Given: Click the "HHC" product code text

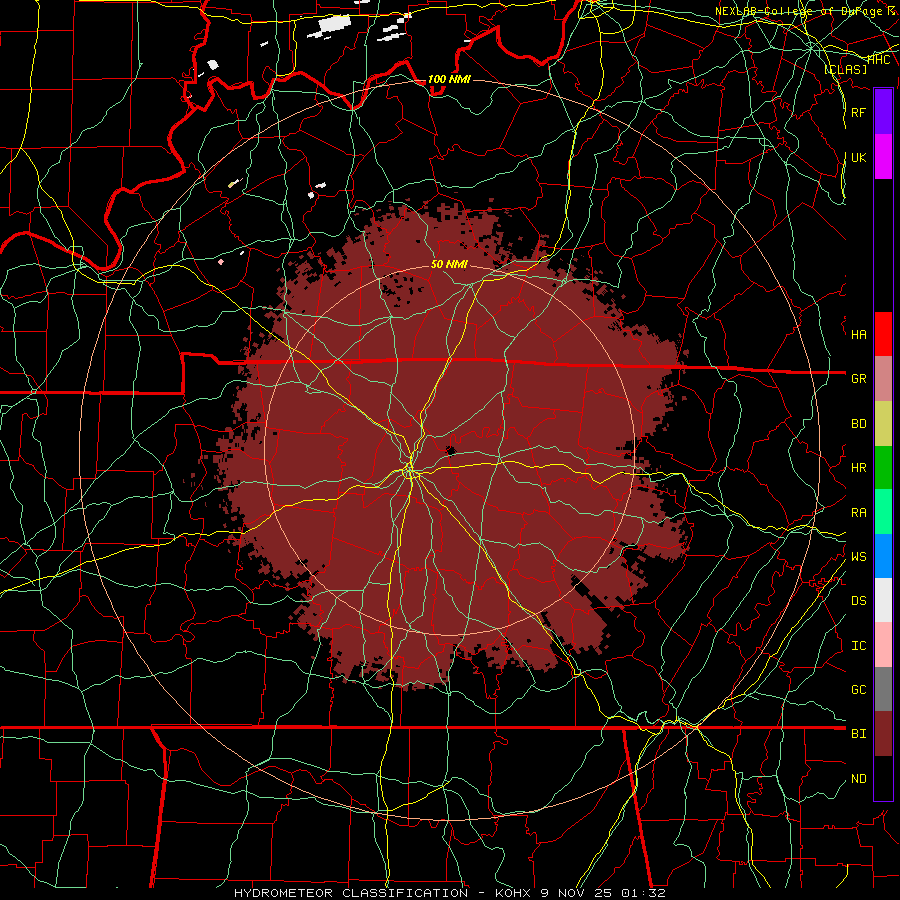Looking at the screenshot, I should 878,60.
